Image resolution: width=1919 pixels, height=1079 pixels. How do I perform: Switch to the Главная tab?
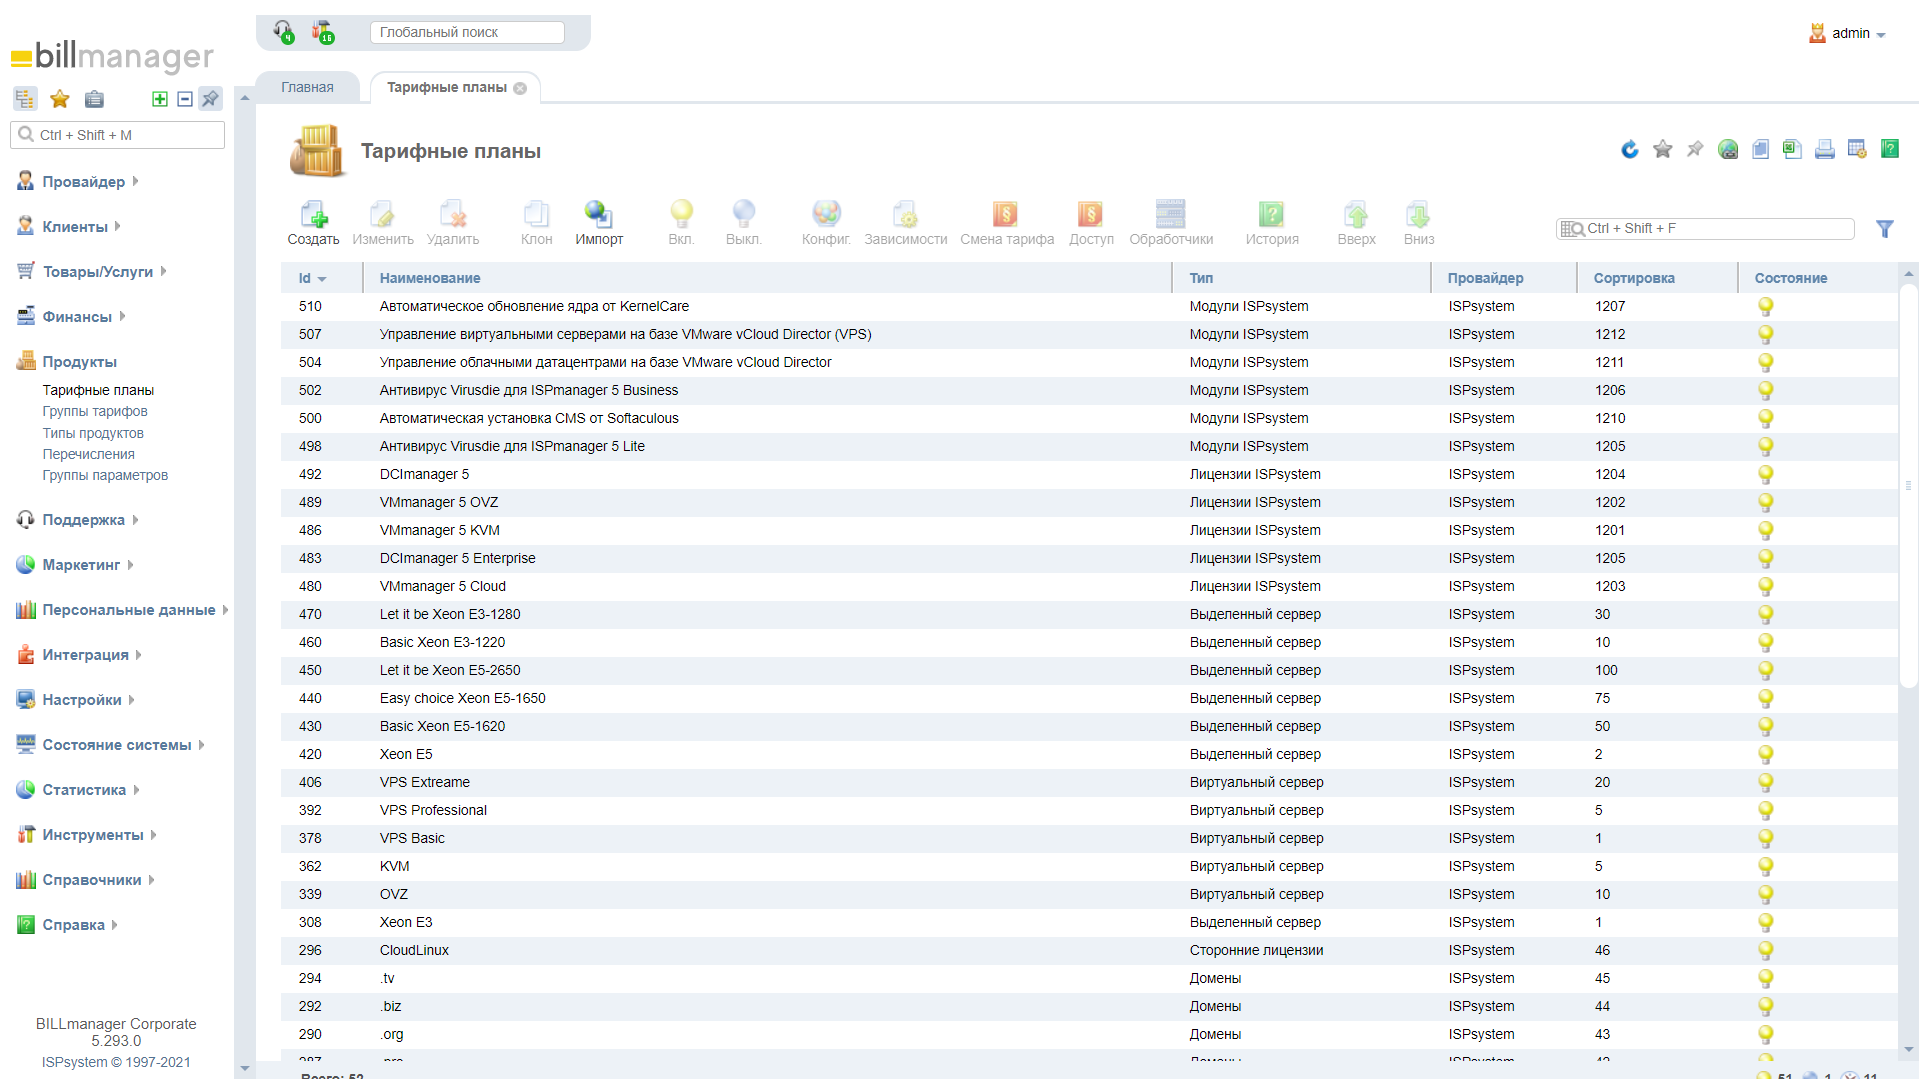tap(307, 87)
